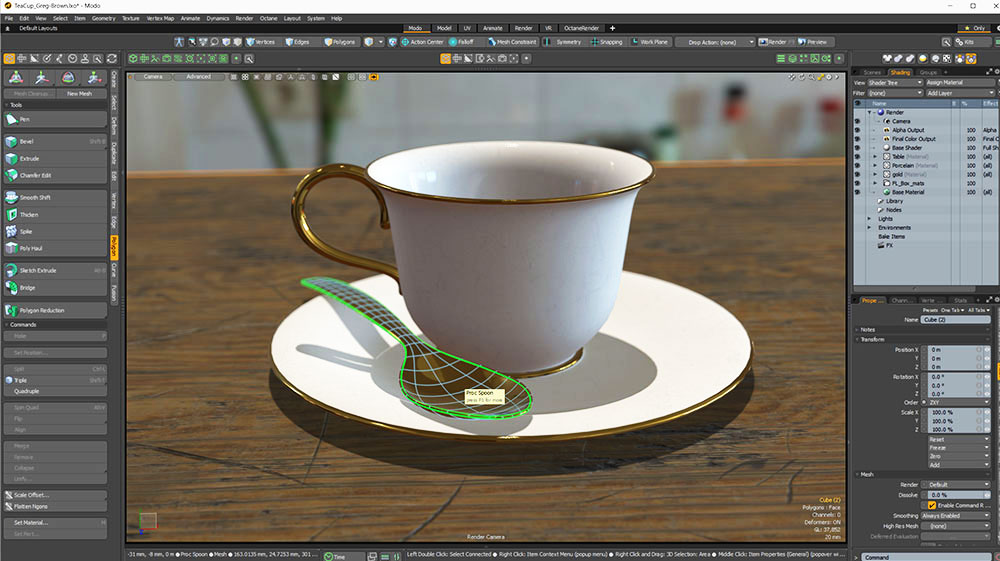Toggle Enable Command Regions checkbox

932,505
